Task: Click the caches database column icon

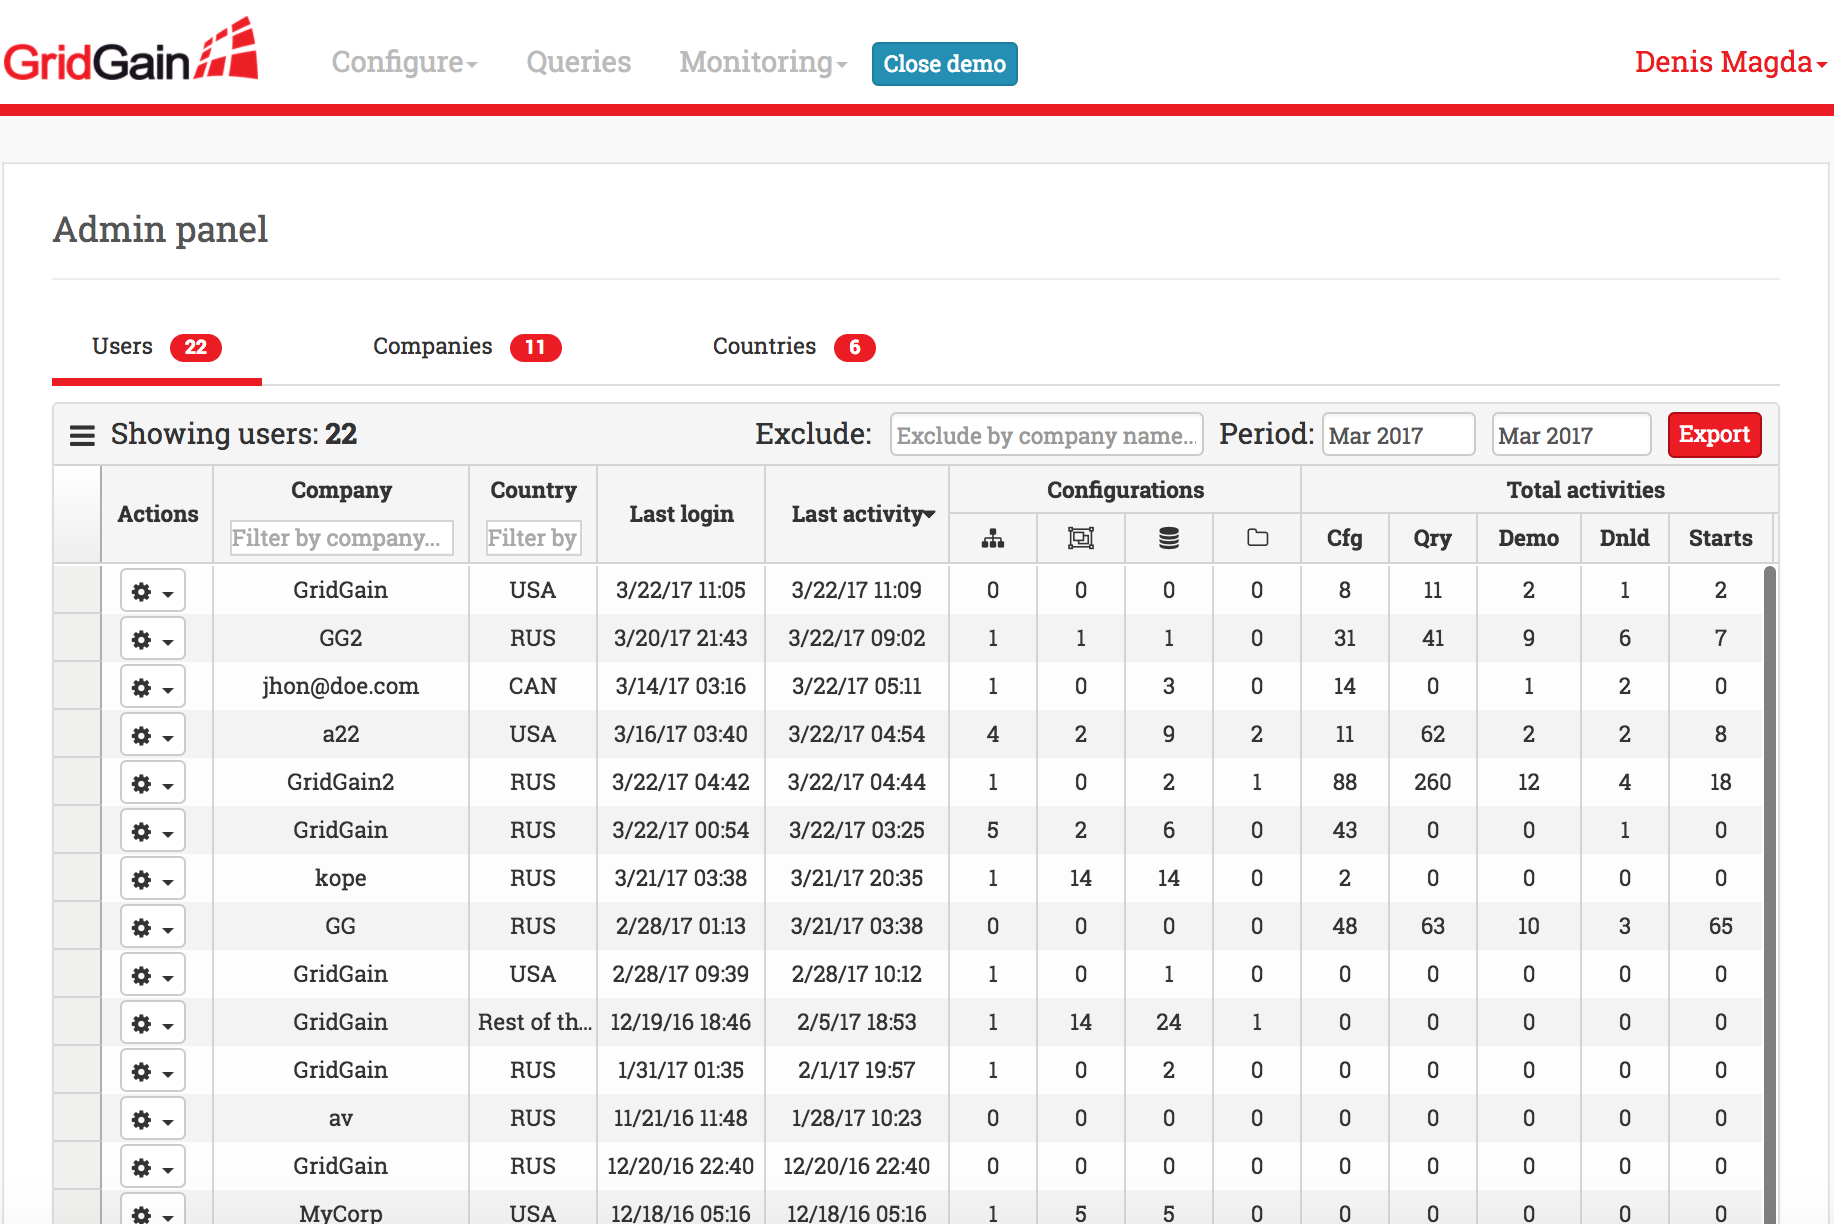Action: [x=1169, y=538]
